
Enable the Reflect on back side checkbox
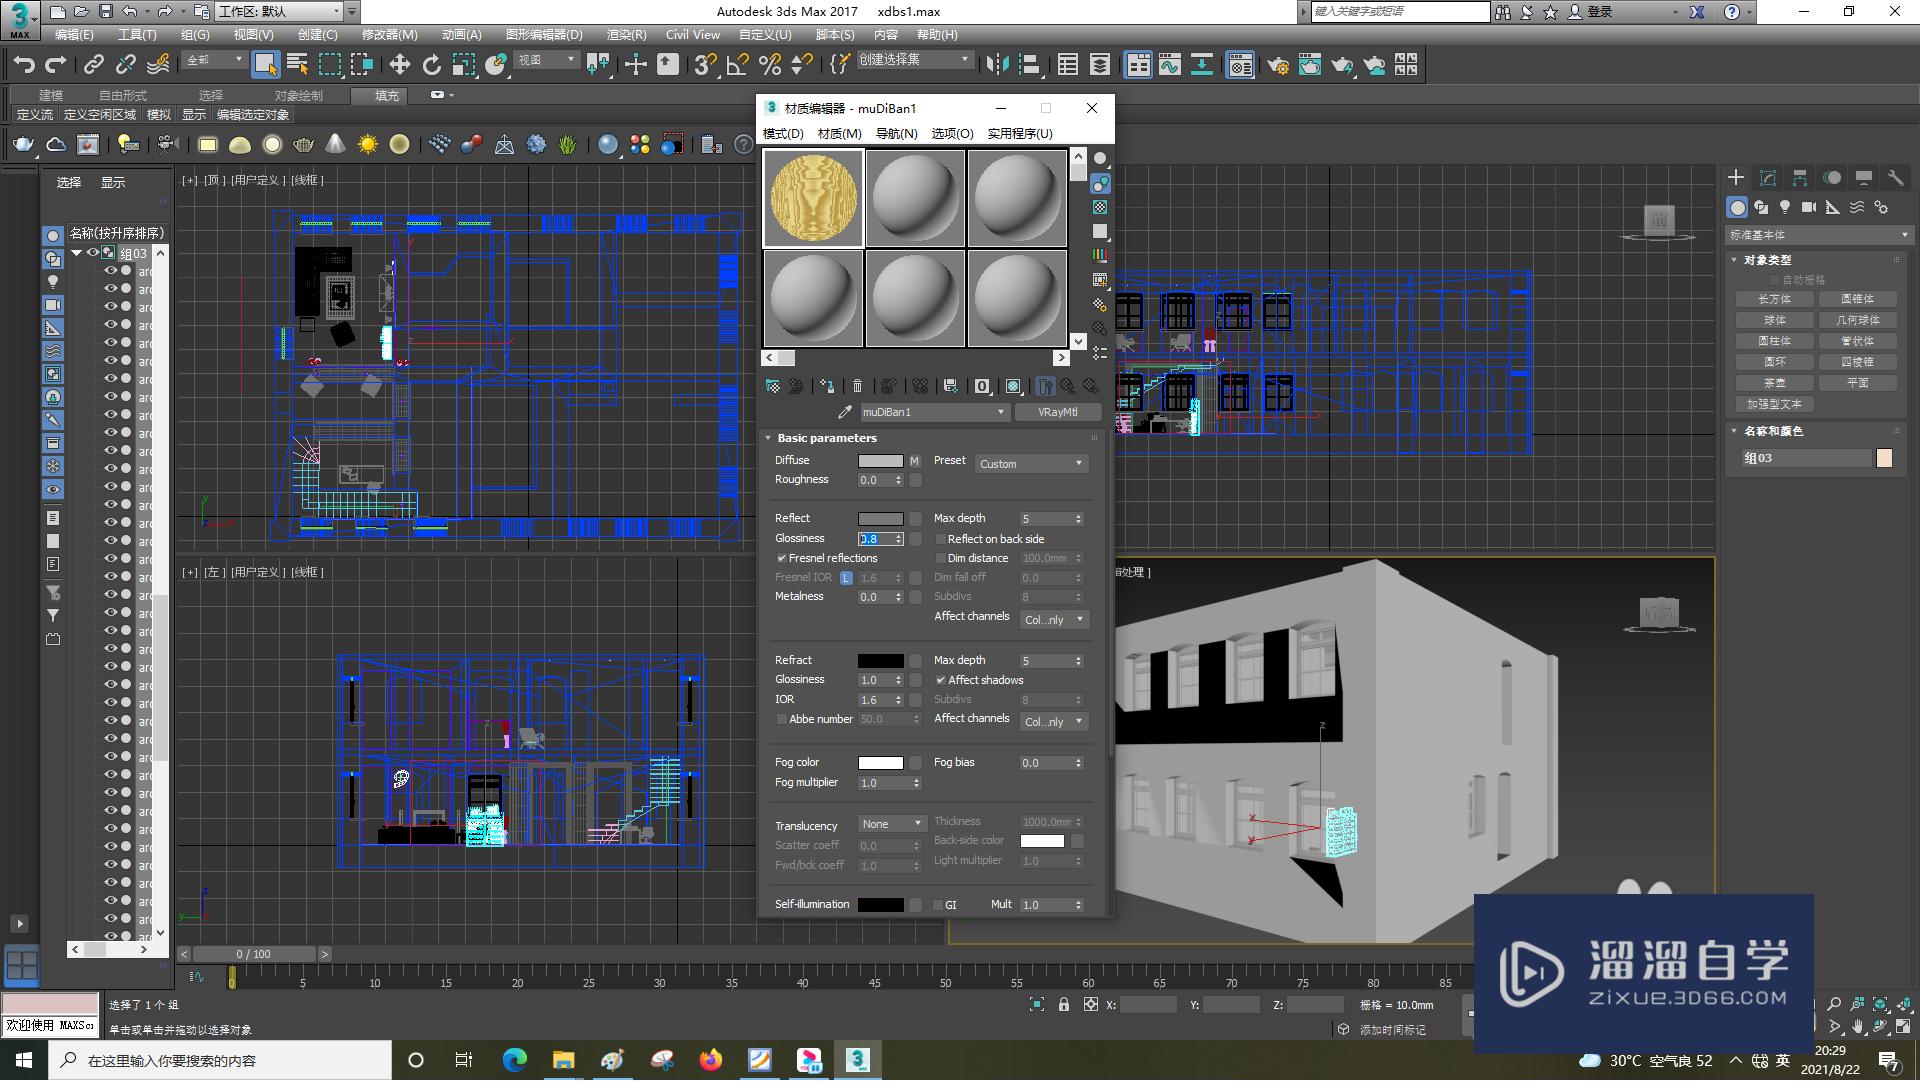pyautogui.click(x=941, y=539)
